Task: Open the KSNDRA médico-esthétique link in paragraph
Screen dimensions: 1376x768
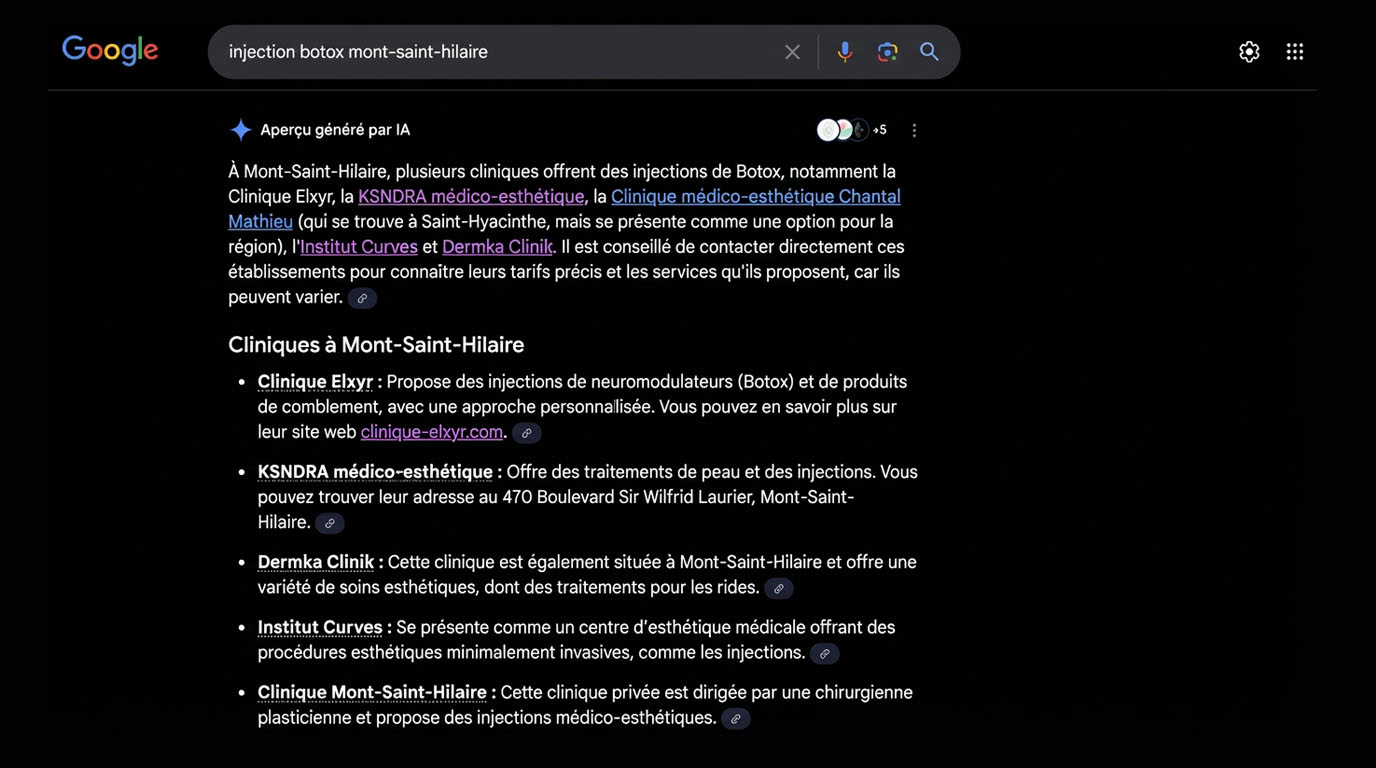Action: coord(471,197)
